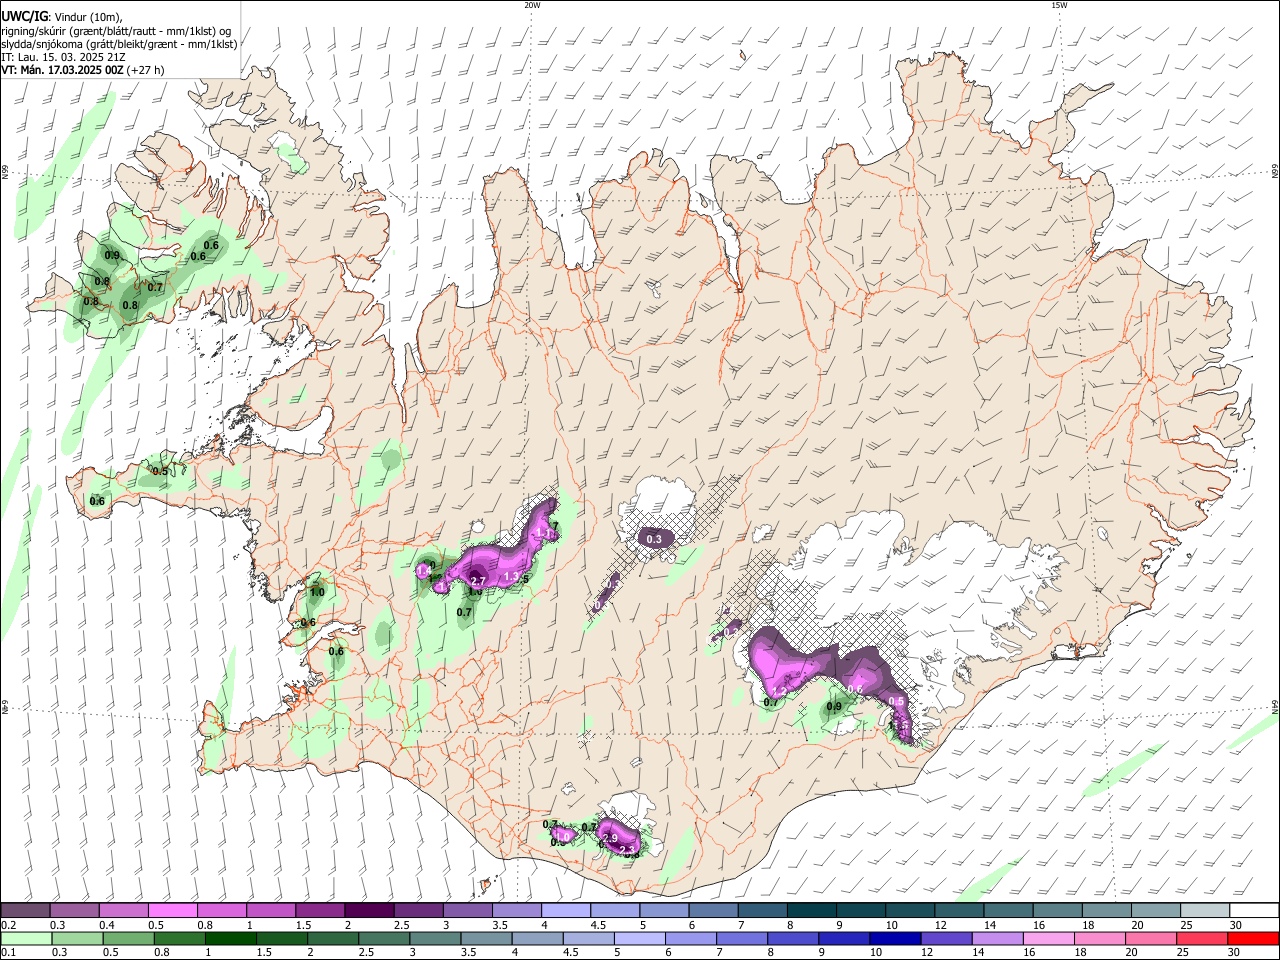
Task: Click the 'rigning/skúrir' legend description line
Action: [x=117, y=31]
